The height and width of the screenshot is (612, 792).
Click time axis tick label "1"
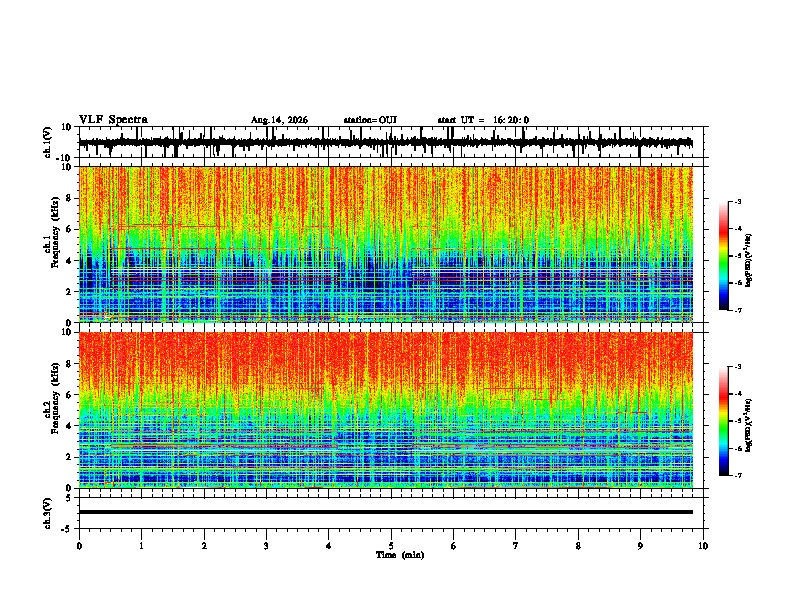(141, 546)
